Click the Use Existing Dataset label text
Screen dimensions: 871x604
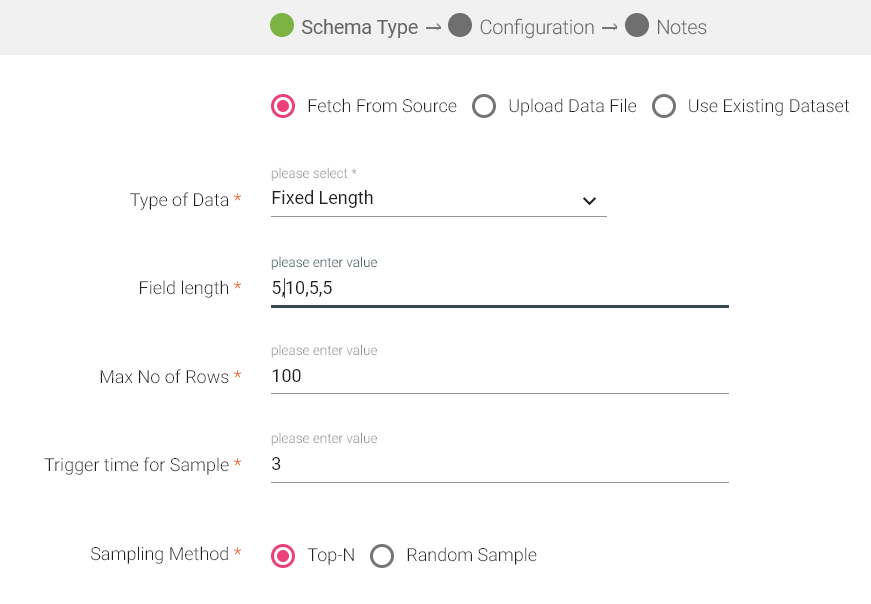coord(768,106)
